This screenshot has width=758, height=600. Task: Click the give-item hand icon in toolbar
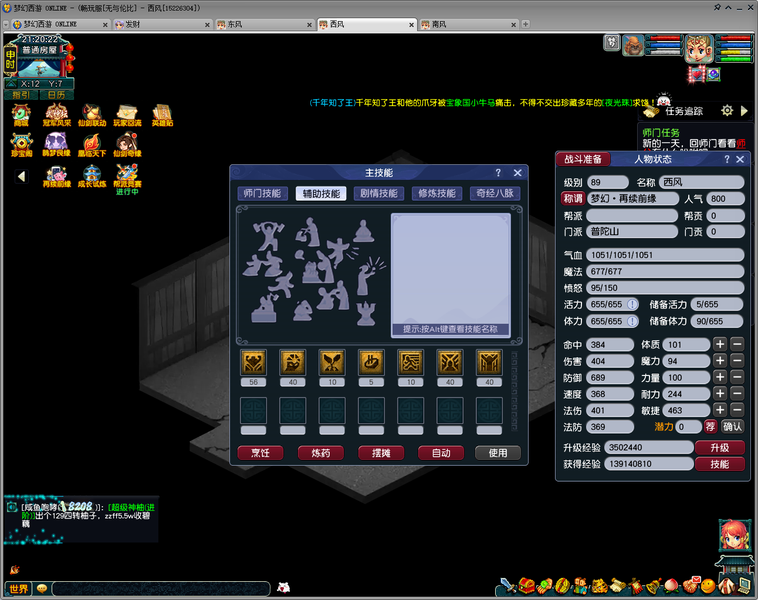[545, 586]
